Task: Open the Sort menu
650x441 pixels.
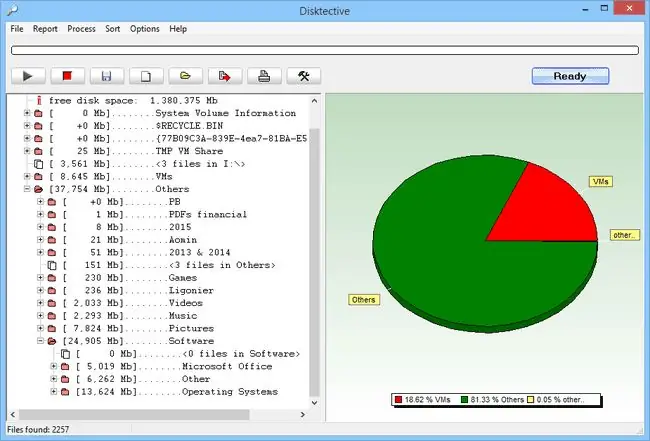Action: tap(112, 29)
